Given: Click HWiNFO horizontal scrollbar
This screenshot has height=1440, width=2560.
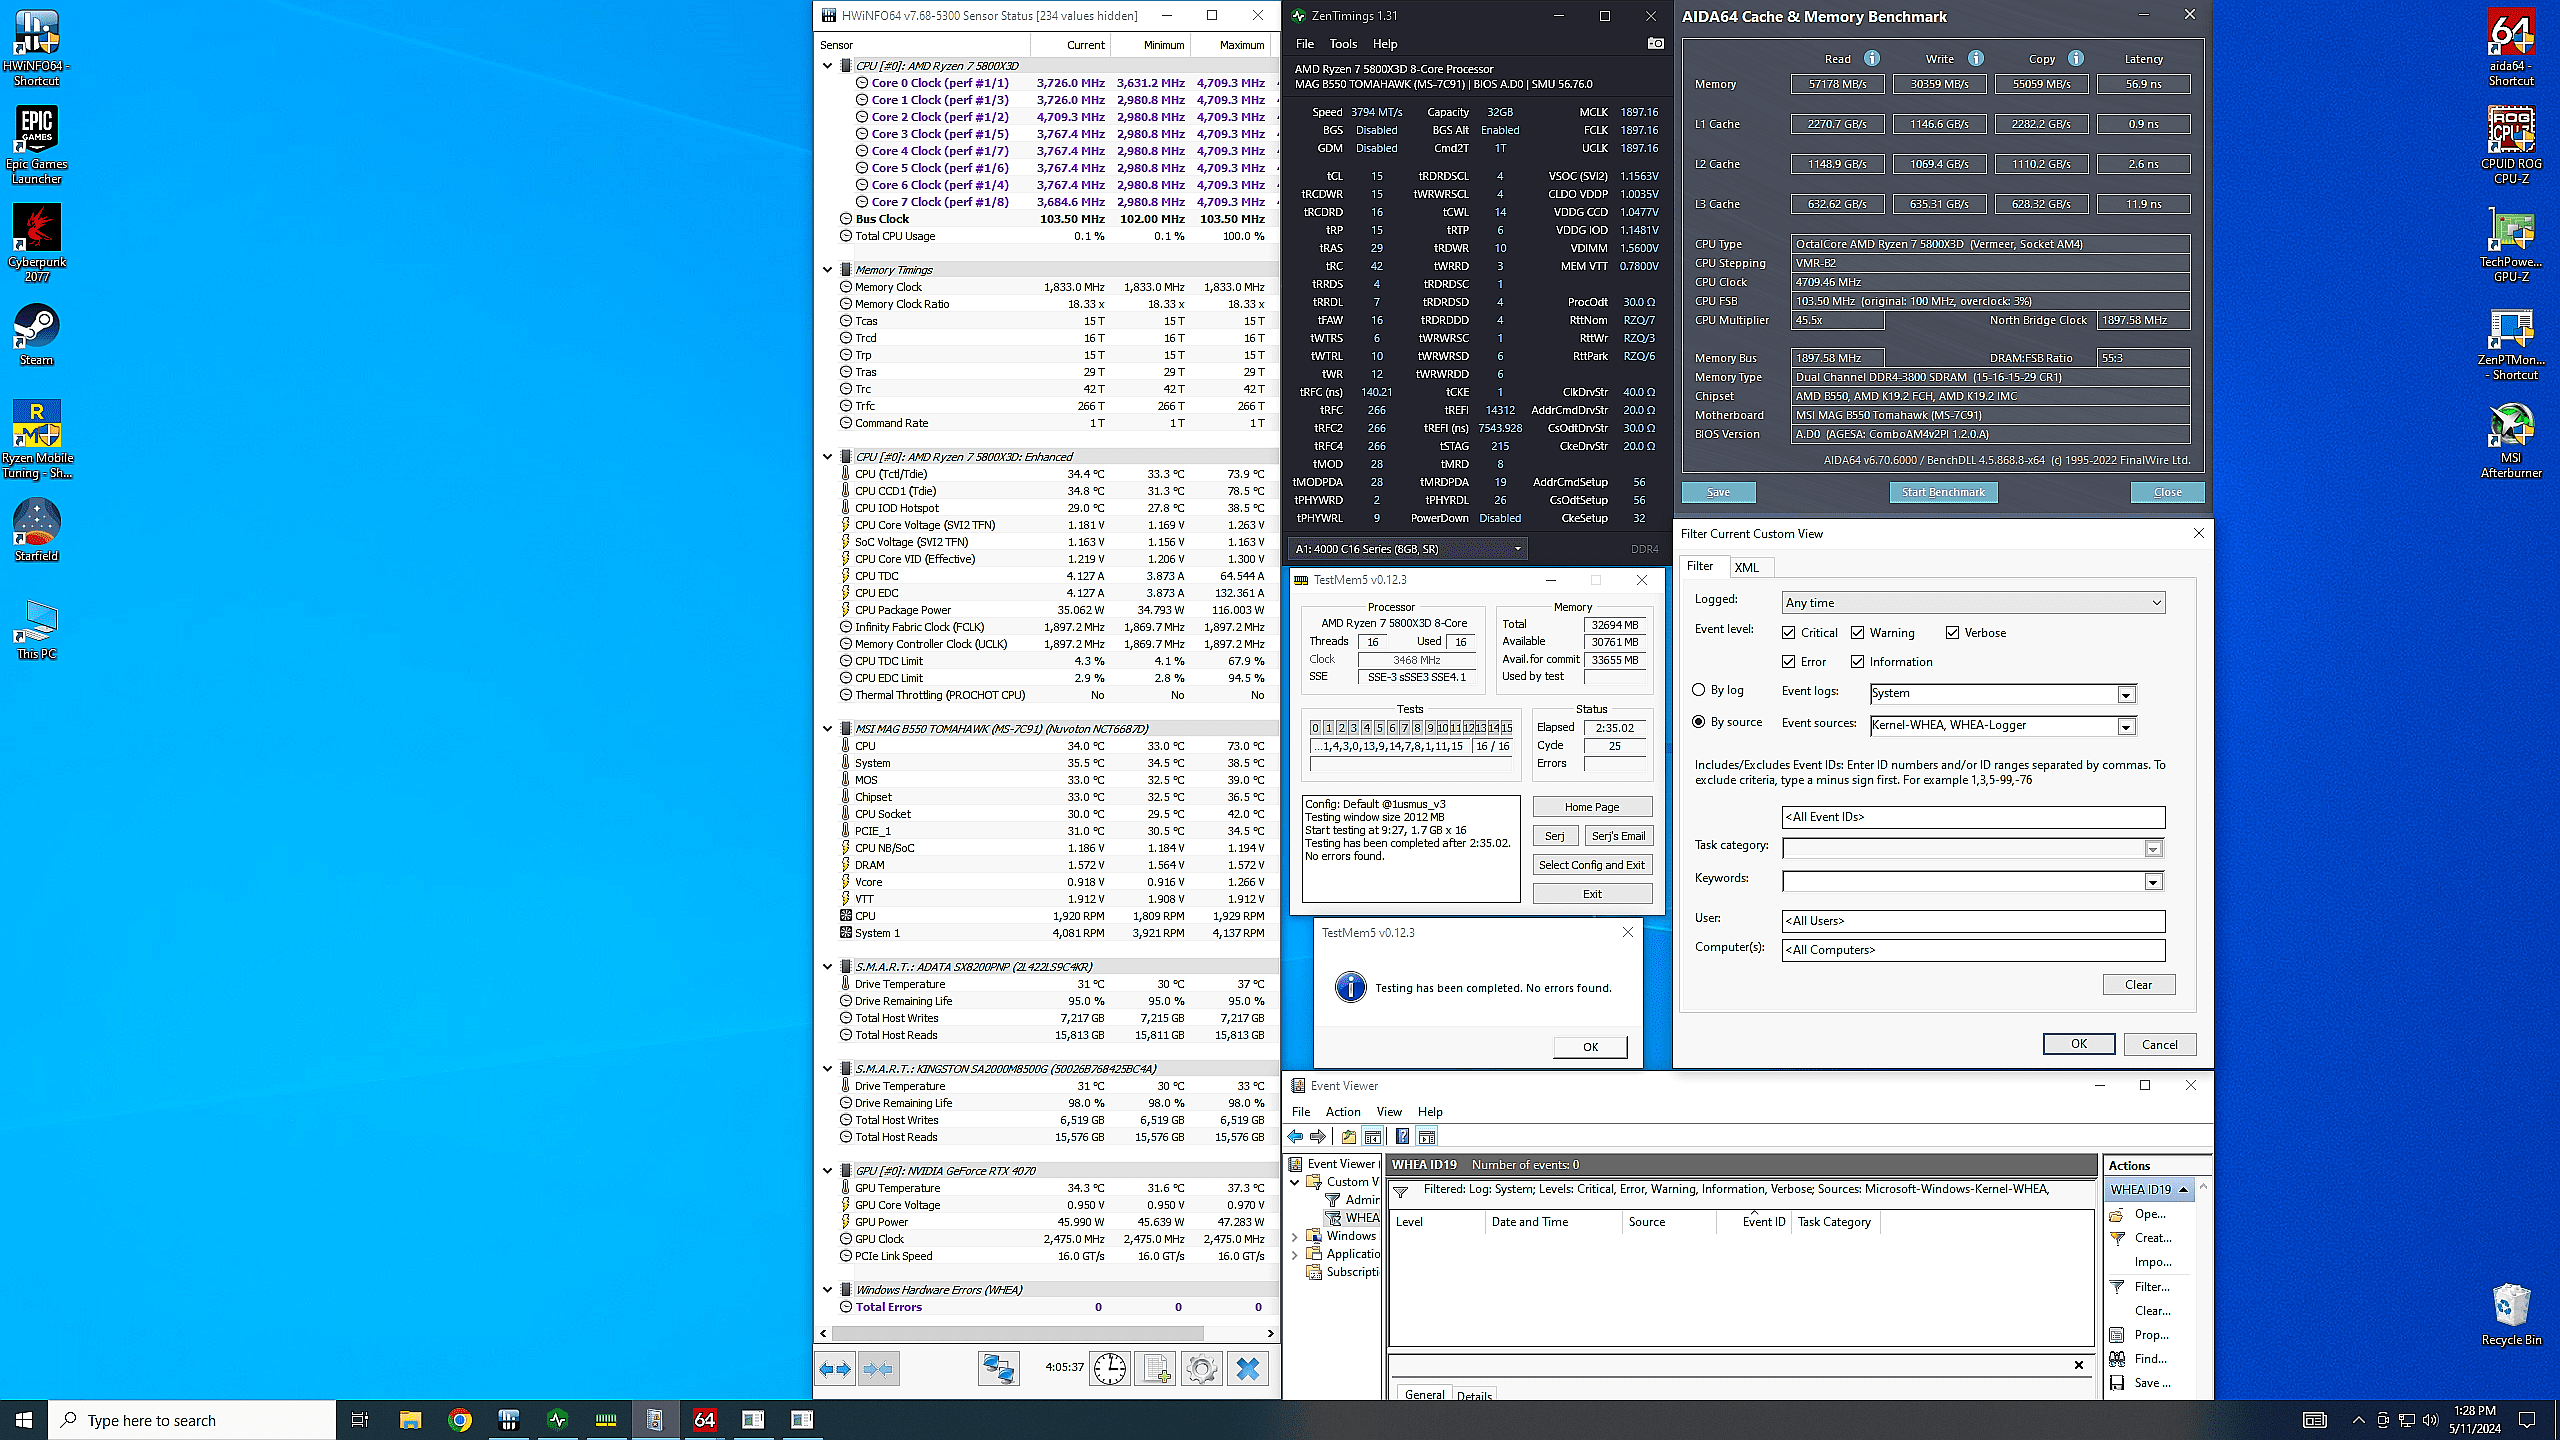Looking at the screenshot, I should pyautogui.click(x=1016, y=1333).
